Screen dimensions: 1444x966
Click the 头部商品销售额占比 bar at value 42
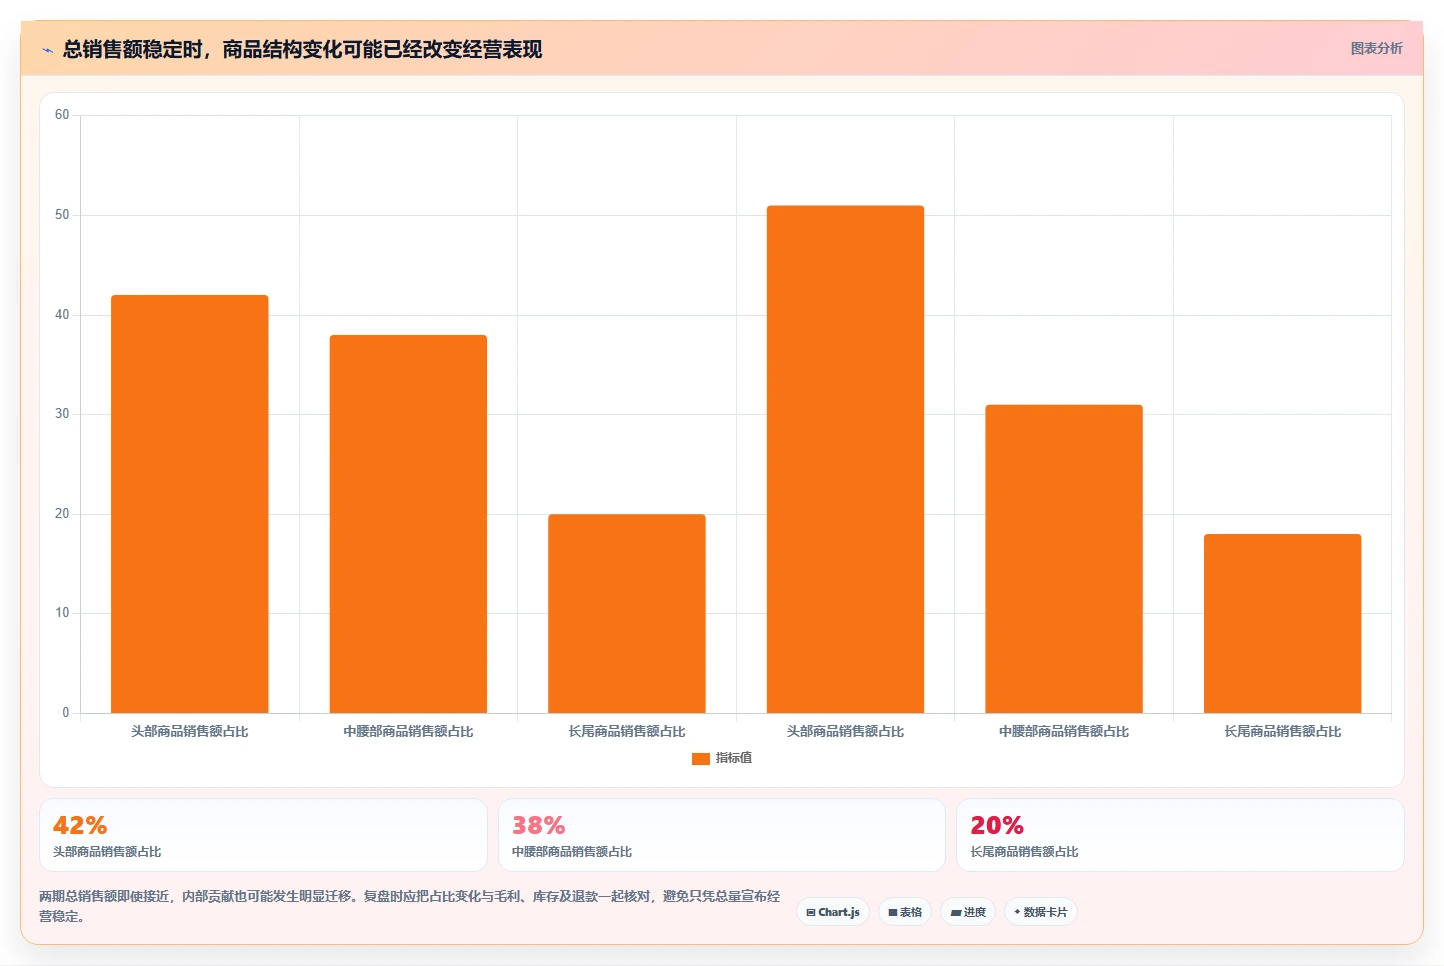click(x=190, y=504)
